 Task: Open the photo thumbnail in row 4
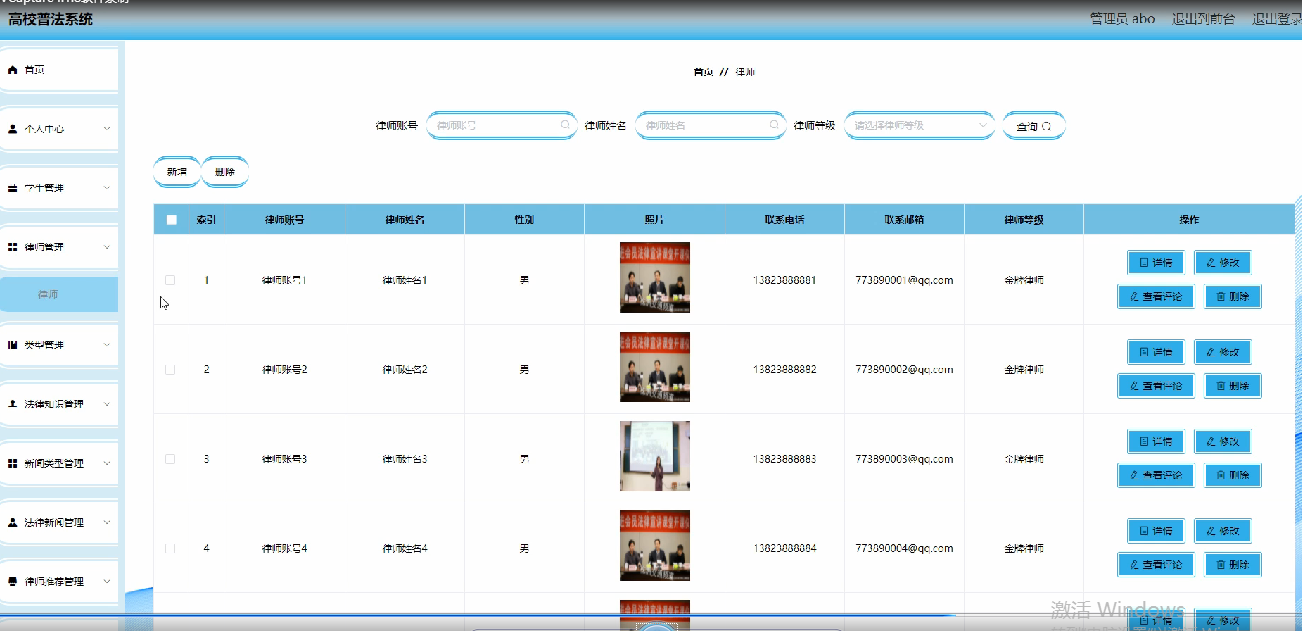[655, 546]
